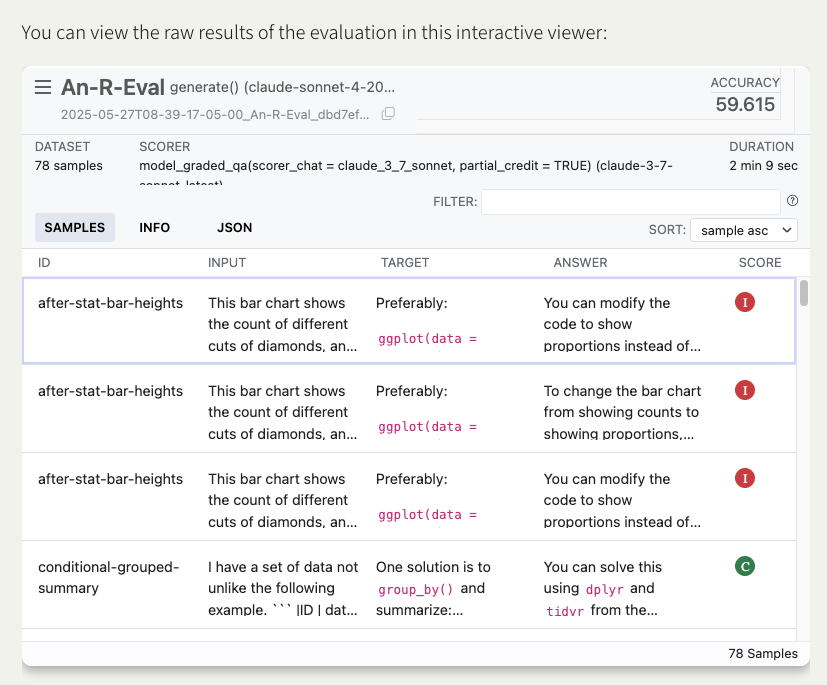Viewport: 827px width, 685px height.
Task: Focus the FILTER text field
Action: point(630,202)
